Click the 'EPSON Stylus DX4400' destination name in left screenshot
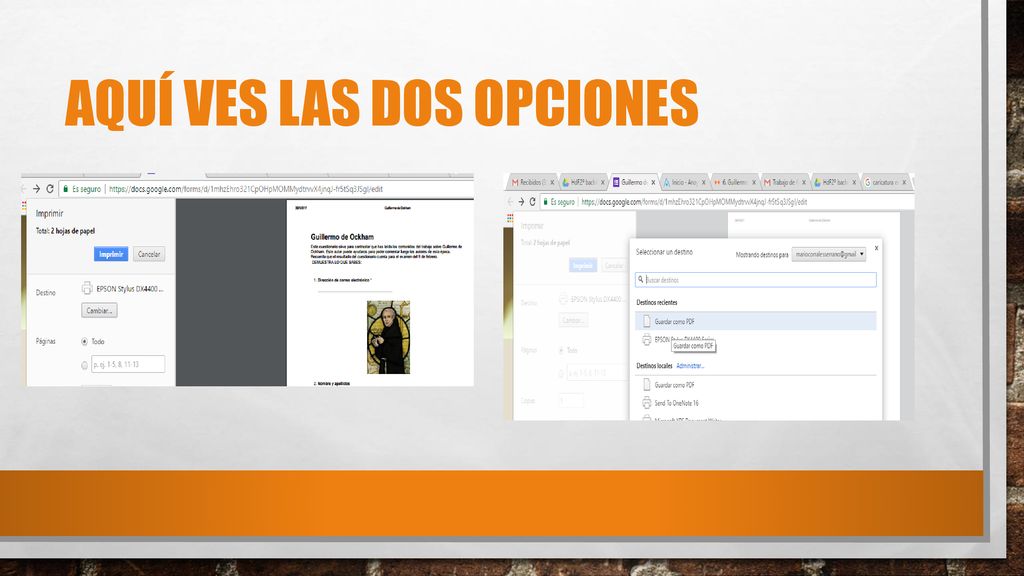This screenshot has width=1024, height=576. 130,289
